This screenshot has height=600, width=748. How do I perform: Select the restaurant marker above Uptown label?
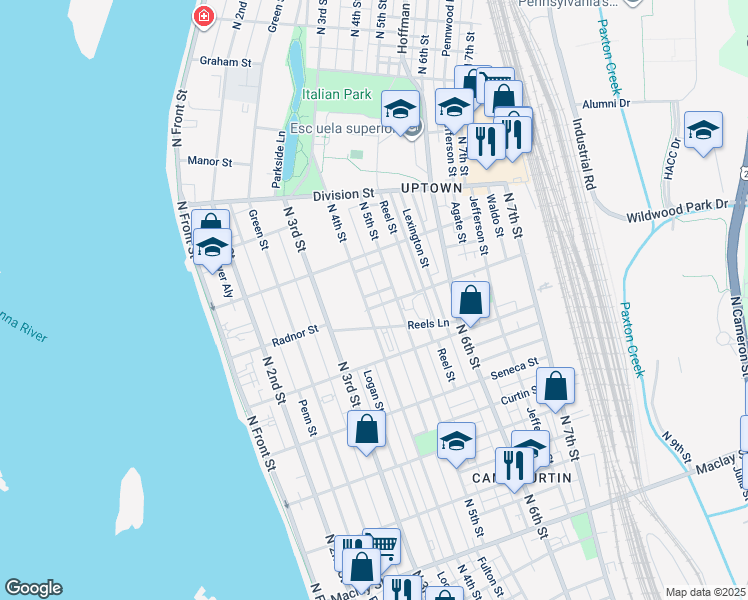[x=486, y=145]
